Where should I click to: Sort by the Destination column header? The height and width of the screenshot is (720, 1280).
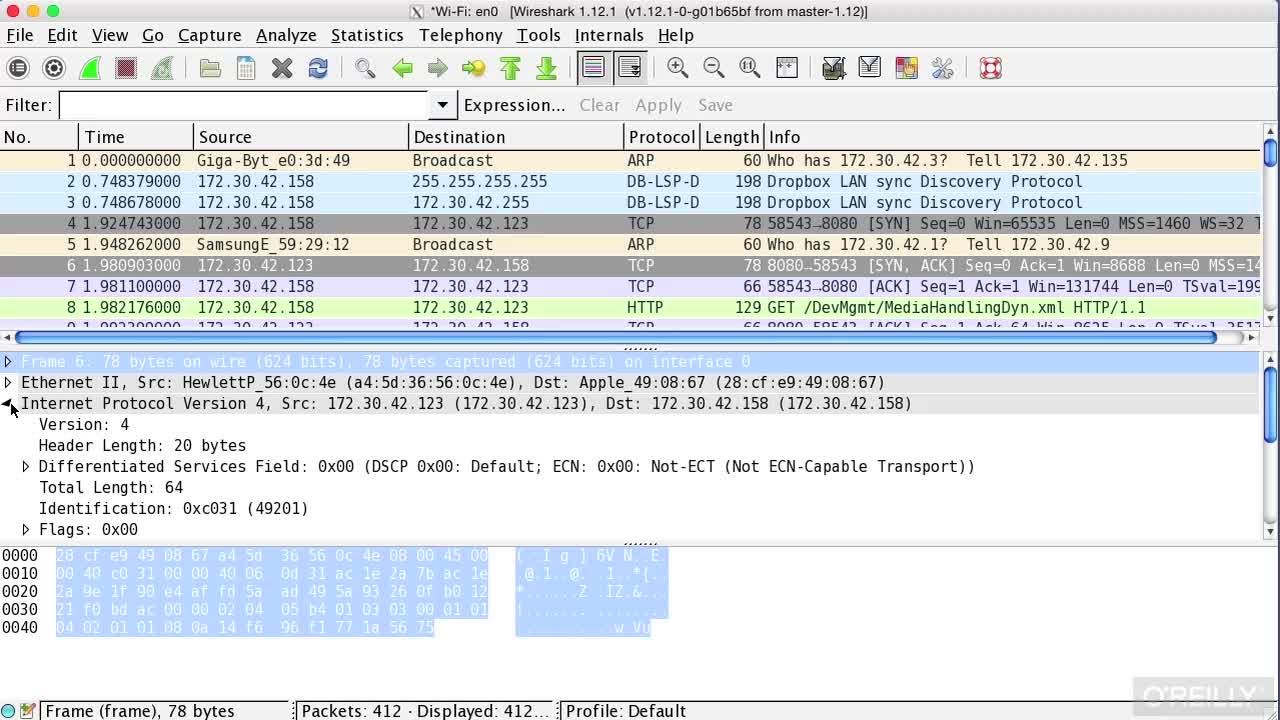pos(516,137)
